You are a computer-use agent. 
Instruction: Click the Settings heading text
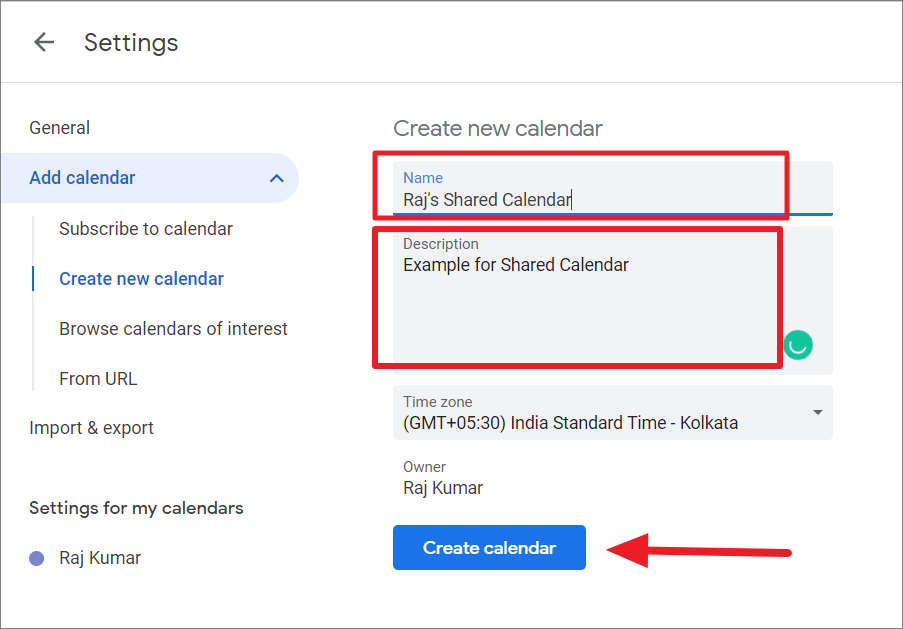tap(131, 42)
